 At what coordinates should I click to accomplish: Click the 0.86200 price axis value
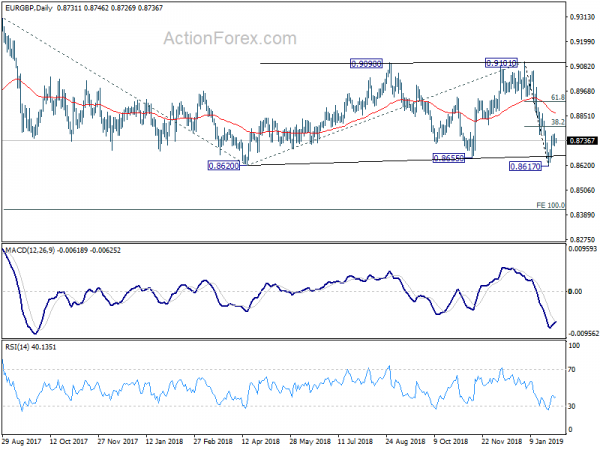click(x=582, y=165)
